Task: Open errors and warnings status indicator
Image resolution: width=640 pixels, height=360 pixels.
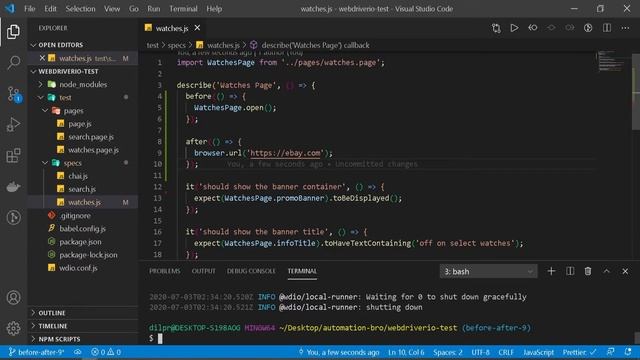Action: (106, 352)
